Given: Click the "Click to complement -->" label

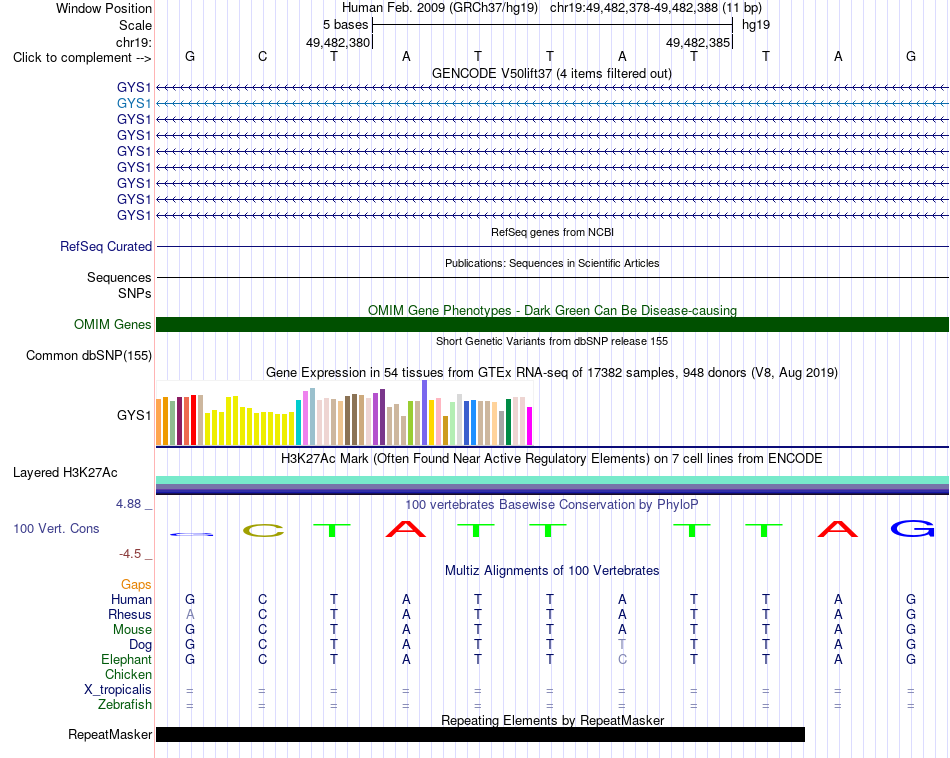Looking at the screenshot, I should (82, 58).
